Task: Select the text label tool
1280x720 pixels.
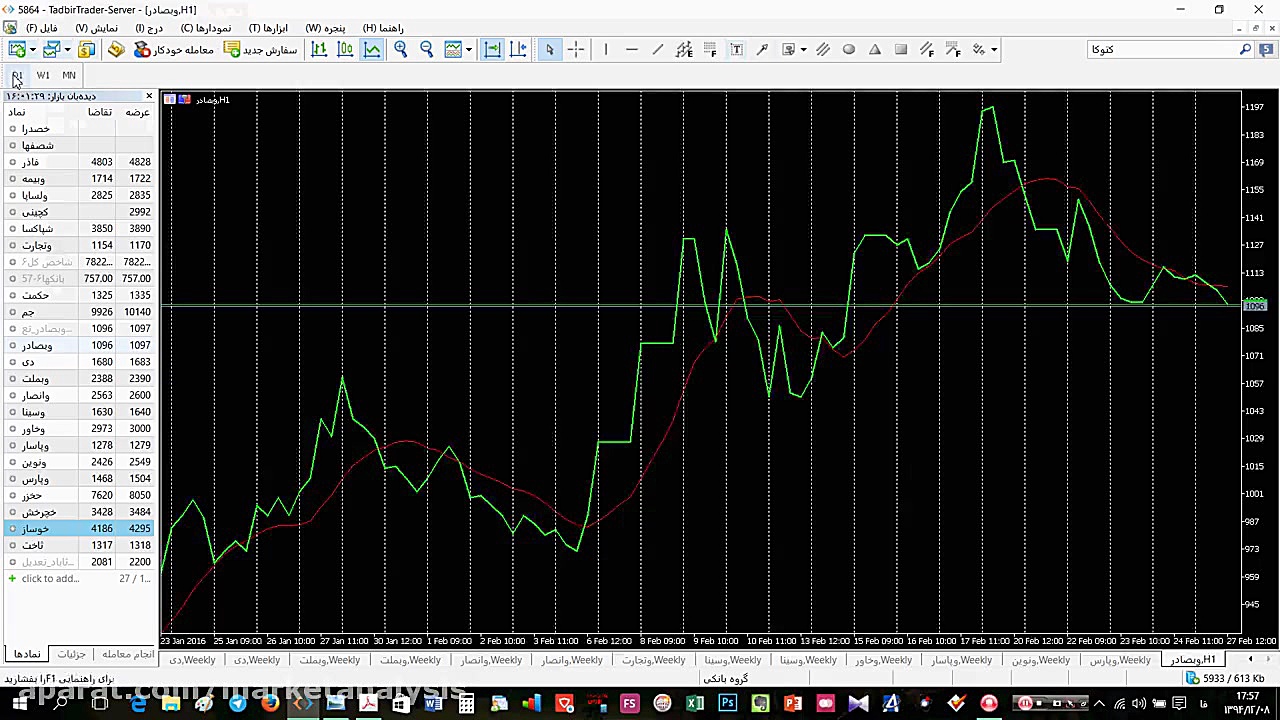Action: tap(737, 49)
